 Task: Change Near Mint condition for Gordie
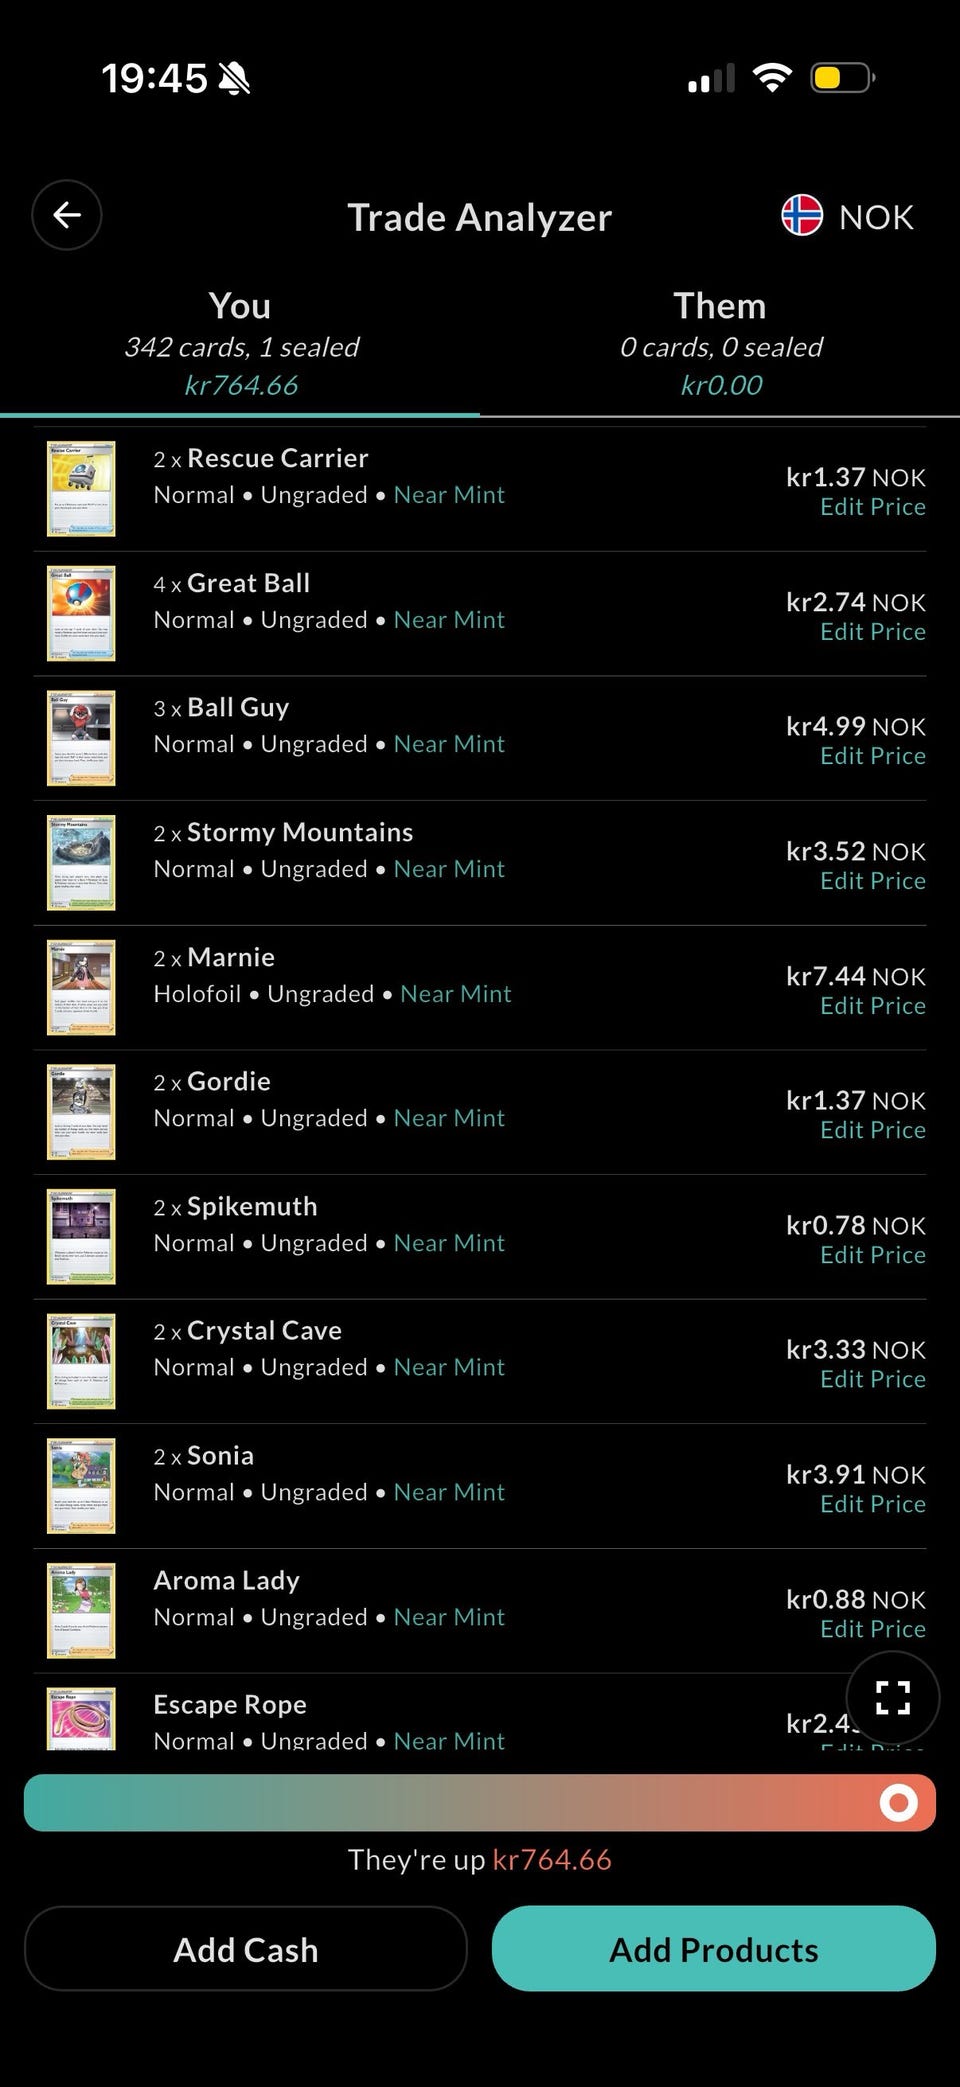coord(449,1118)
